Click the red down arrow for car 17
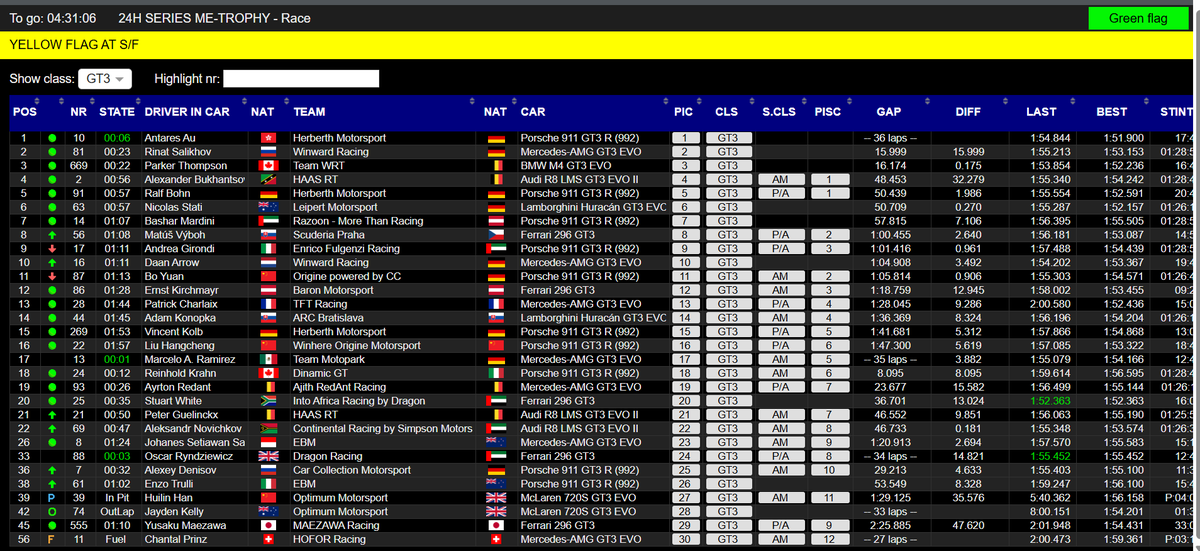 (x=51, y=248)
